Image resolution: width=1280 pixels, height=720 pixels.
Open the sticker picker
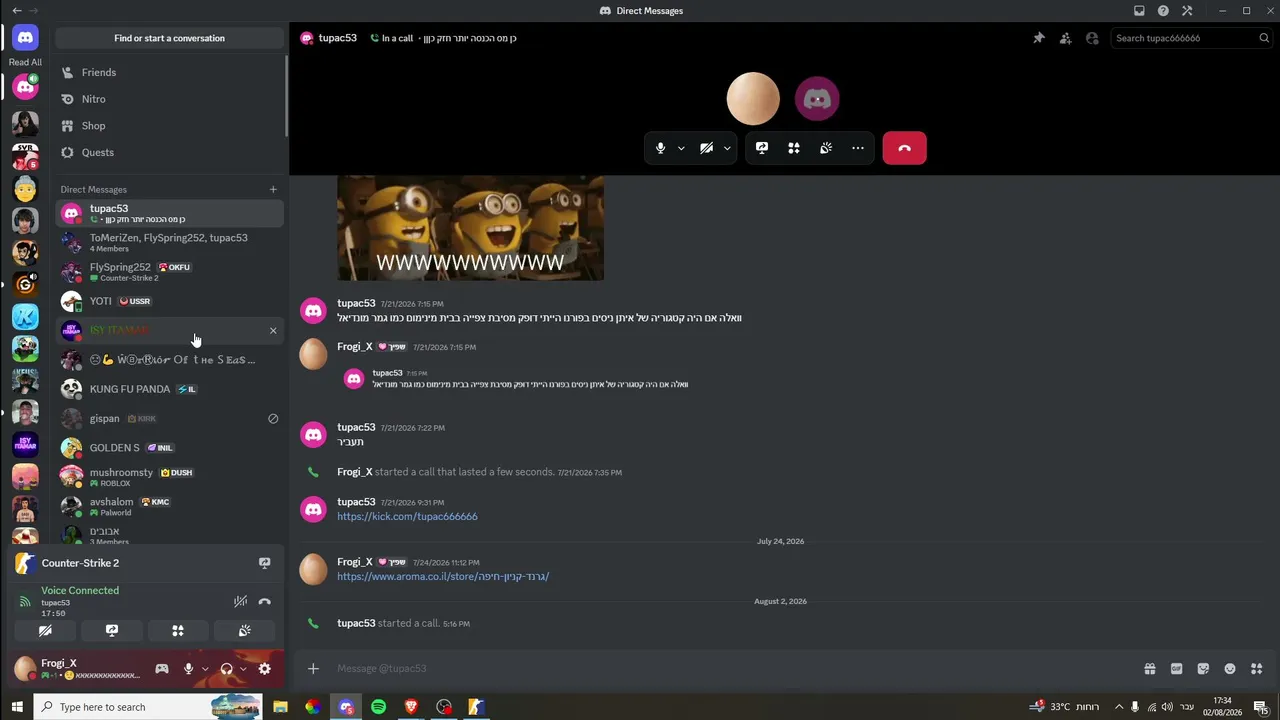pos(1203,668)
